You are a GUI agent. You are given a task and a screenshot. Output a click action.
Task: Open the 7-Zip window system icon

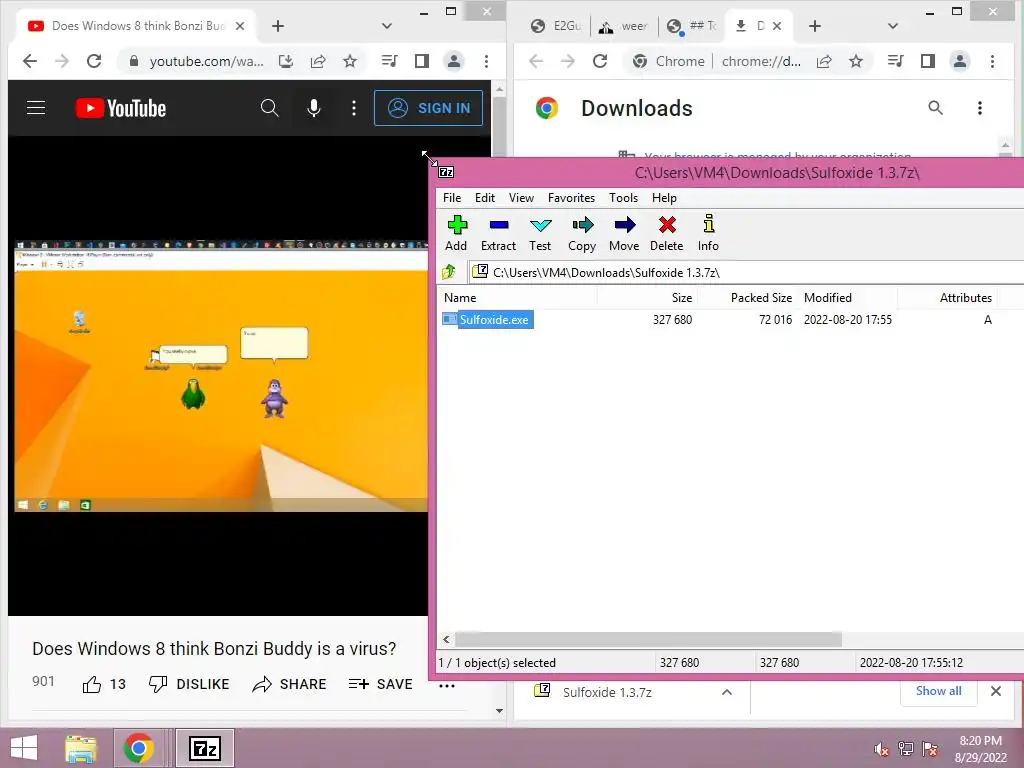click(x=446, y=172)
